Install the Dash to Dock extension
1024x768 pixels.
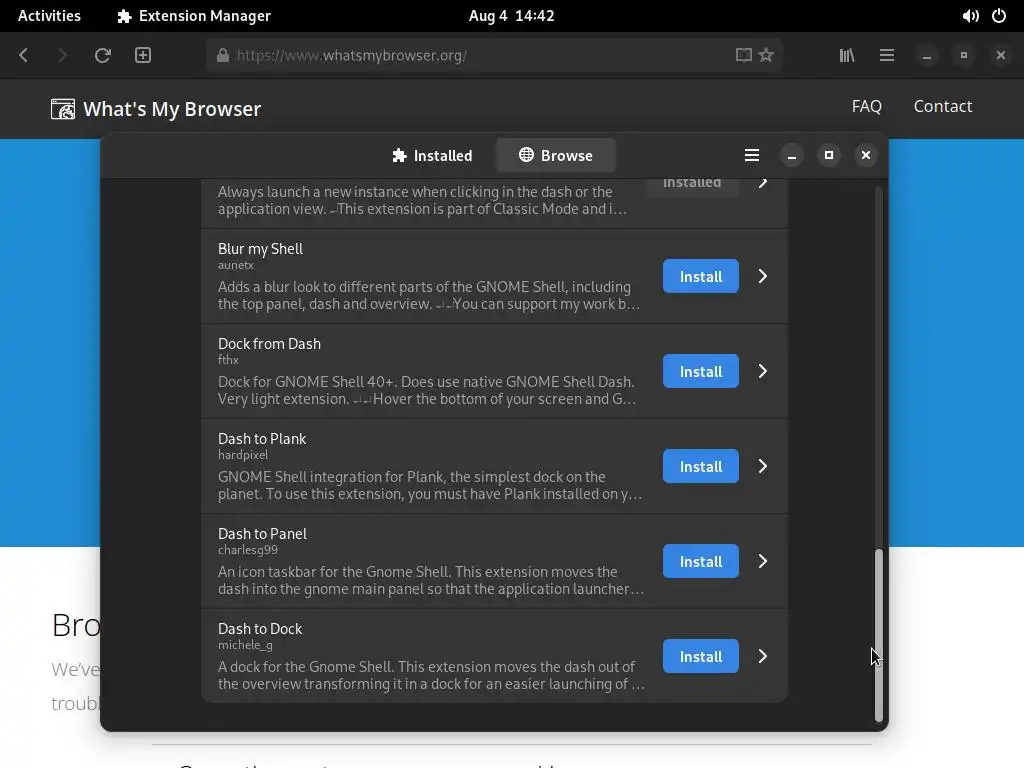(x=701, y=656)
